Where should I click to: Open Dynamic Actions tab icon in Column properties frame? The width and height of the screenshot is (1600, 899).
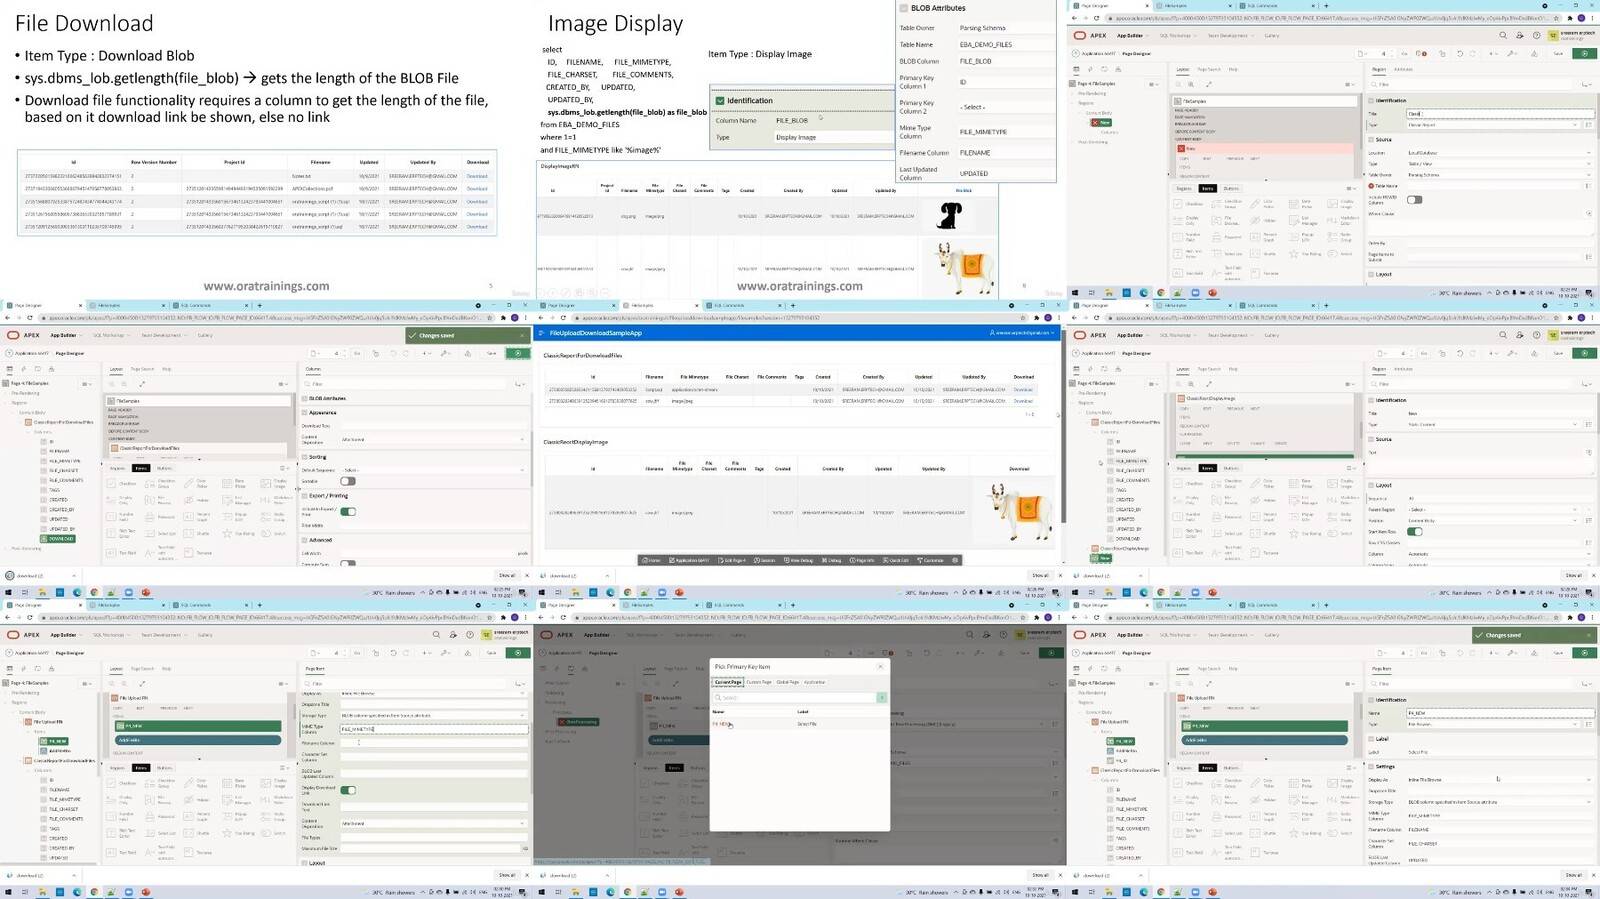[x=23, y=368]
